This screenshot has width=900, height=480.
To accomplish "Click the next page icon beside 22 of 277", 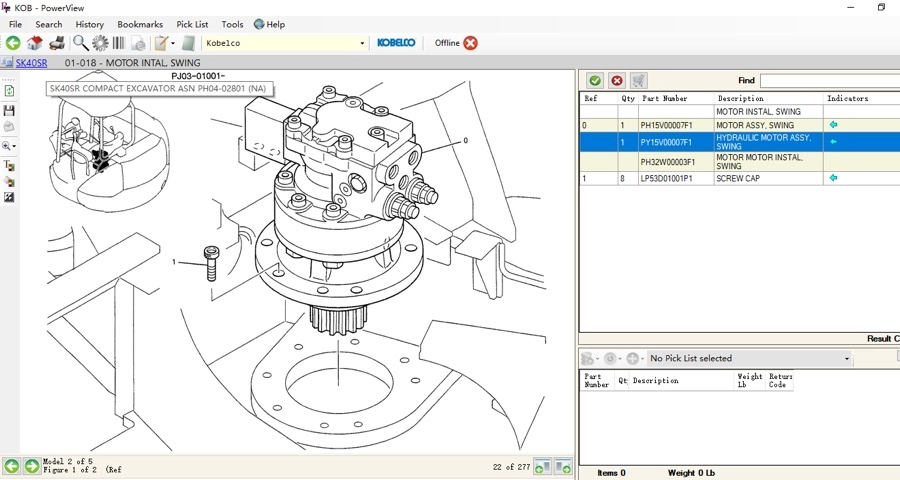I will pos(563,466).
